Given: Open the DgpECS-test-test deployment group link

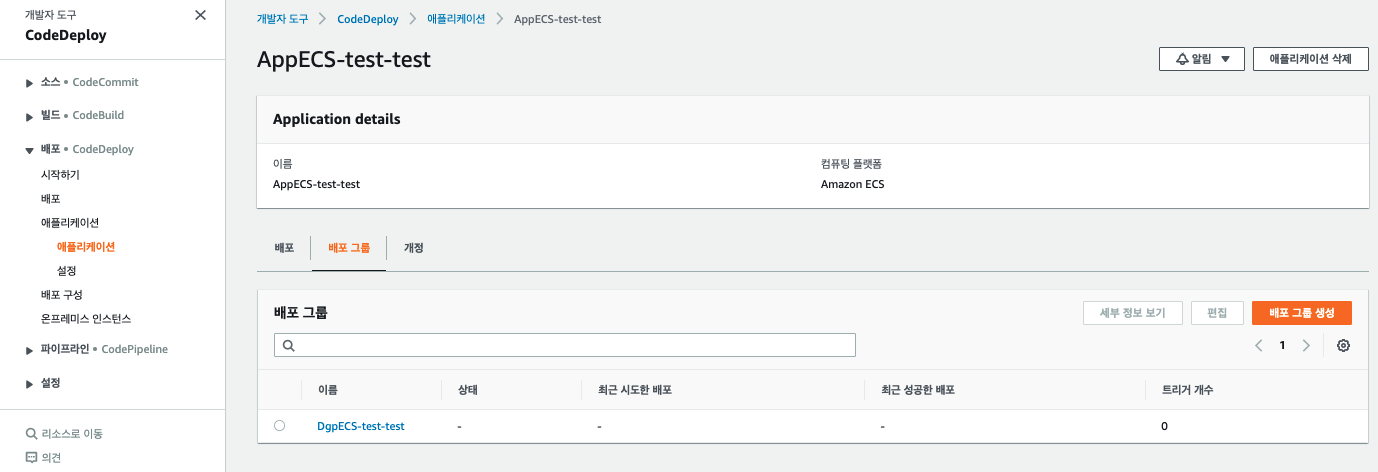Looking at the screenshot, I should tap(361, 426).
